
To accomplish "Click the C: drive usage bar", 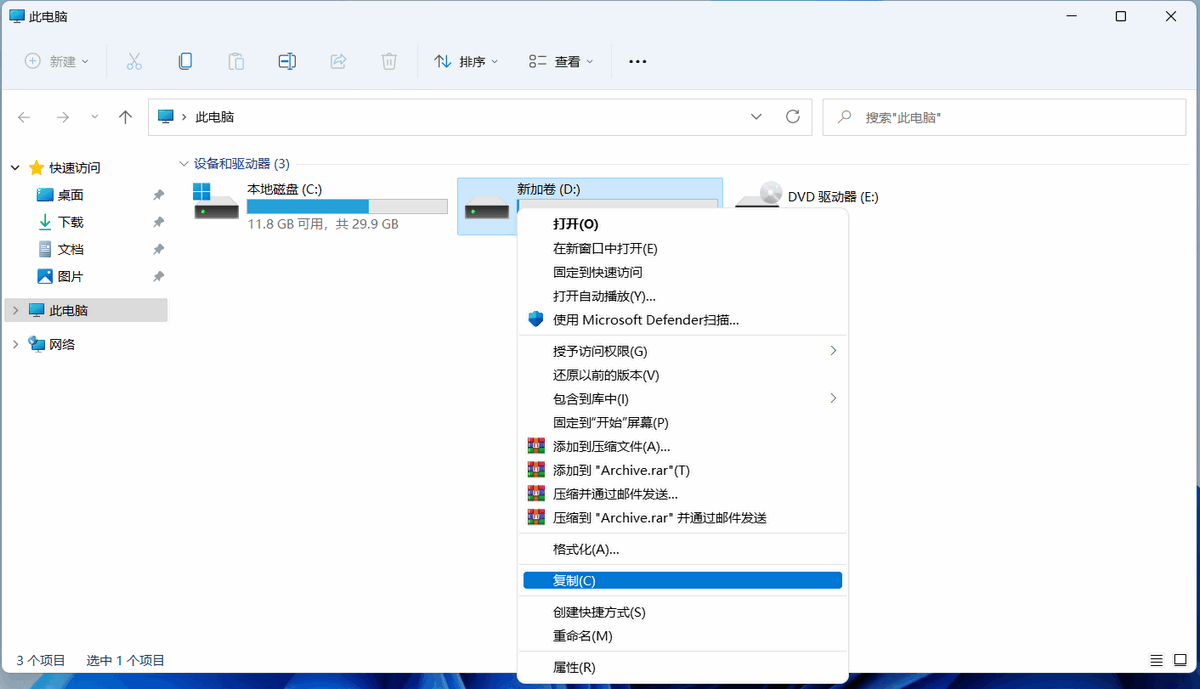I will 347,206.
